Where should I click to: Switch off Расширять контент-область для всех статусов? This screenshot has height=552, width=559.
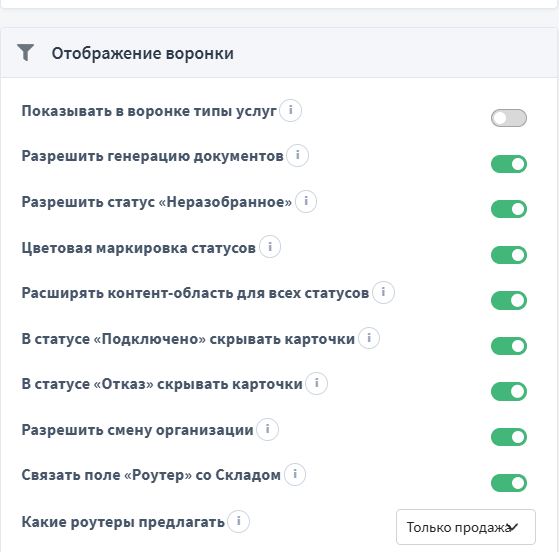(x=509, y=300)
